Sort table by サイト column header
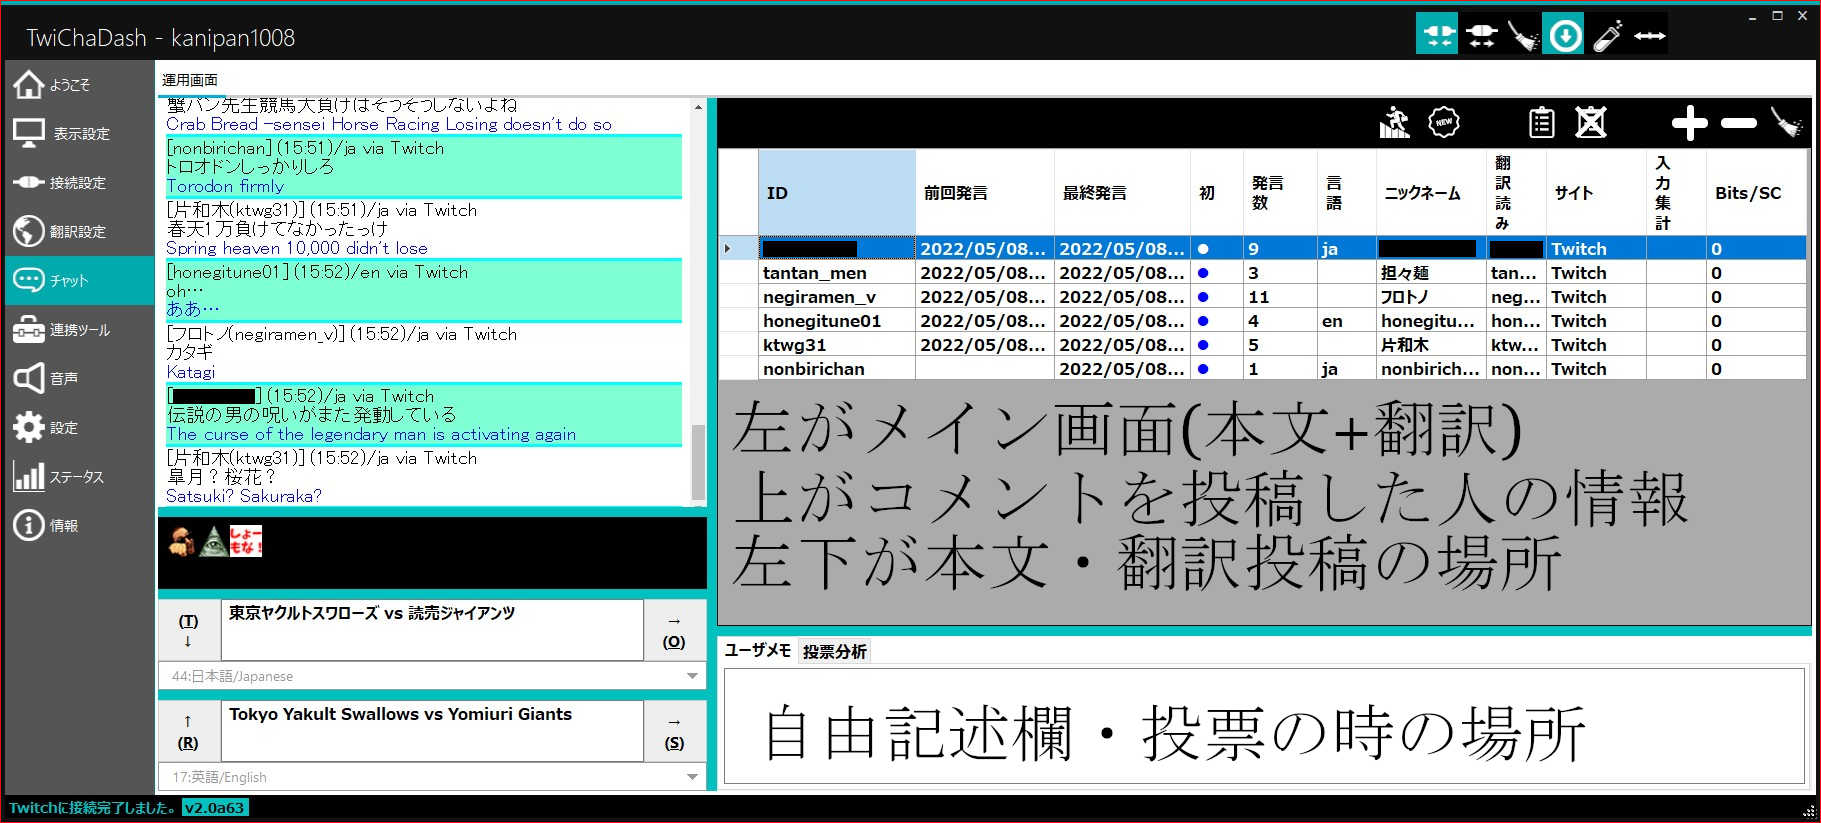Image resolution: width=1821 pixels, height=823 pixels. click(1596, 193)
